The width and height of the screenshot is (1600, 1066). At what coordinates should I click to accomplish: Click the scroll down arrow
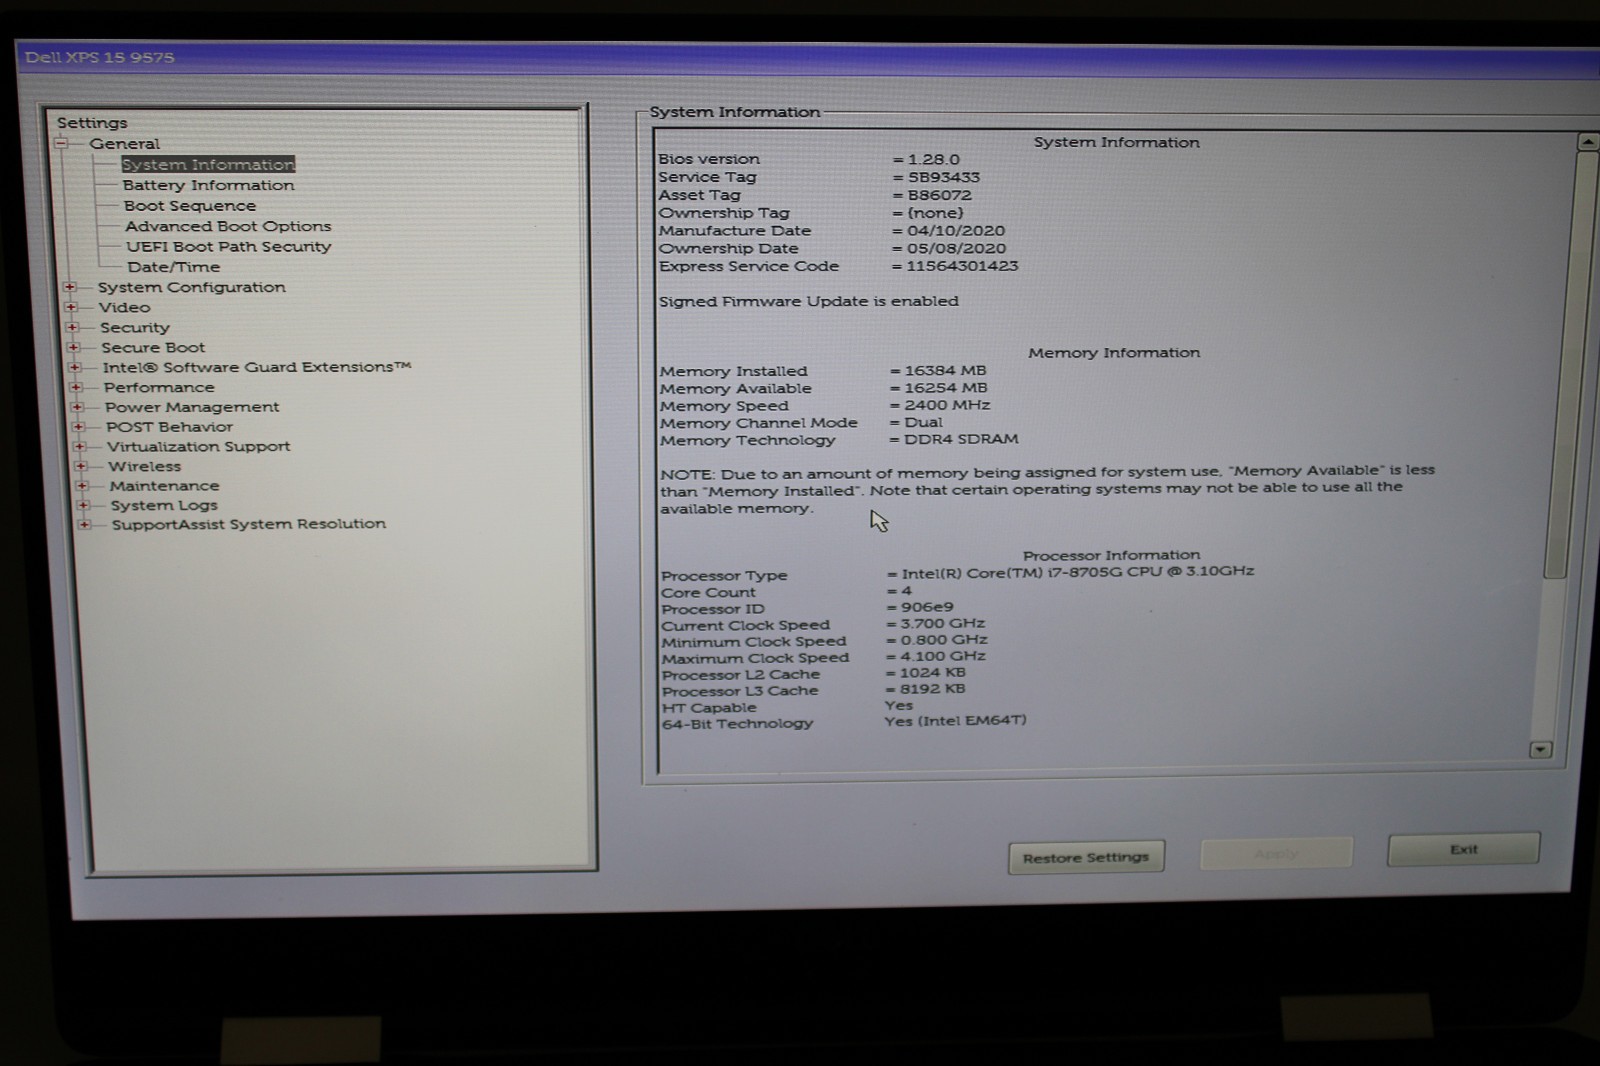click(x=1541, y=749)
